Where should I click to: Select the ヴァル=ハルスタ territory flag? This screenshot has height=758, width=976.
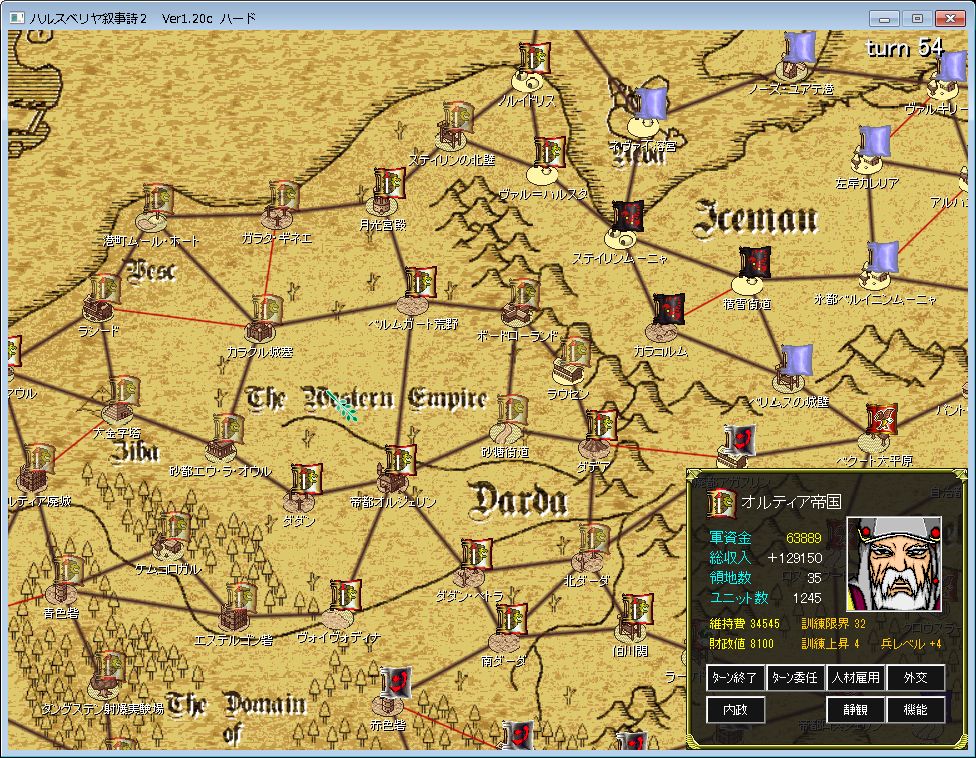(550, 152)
